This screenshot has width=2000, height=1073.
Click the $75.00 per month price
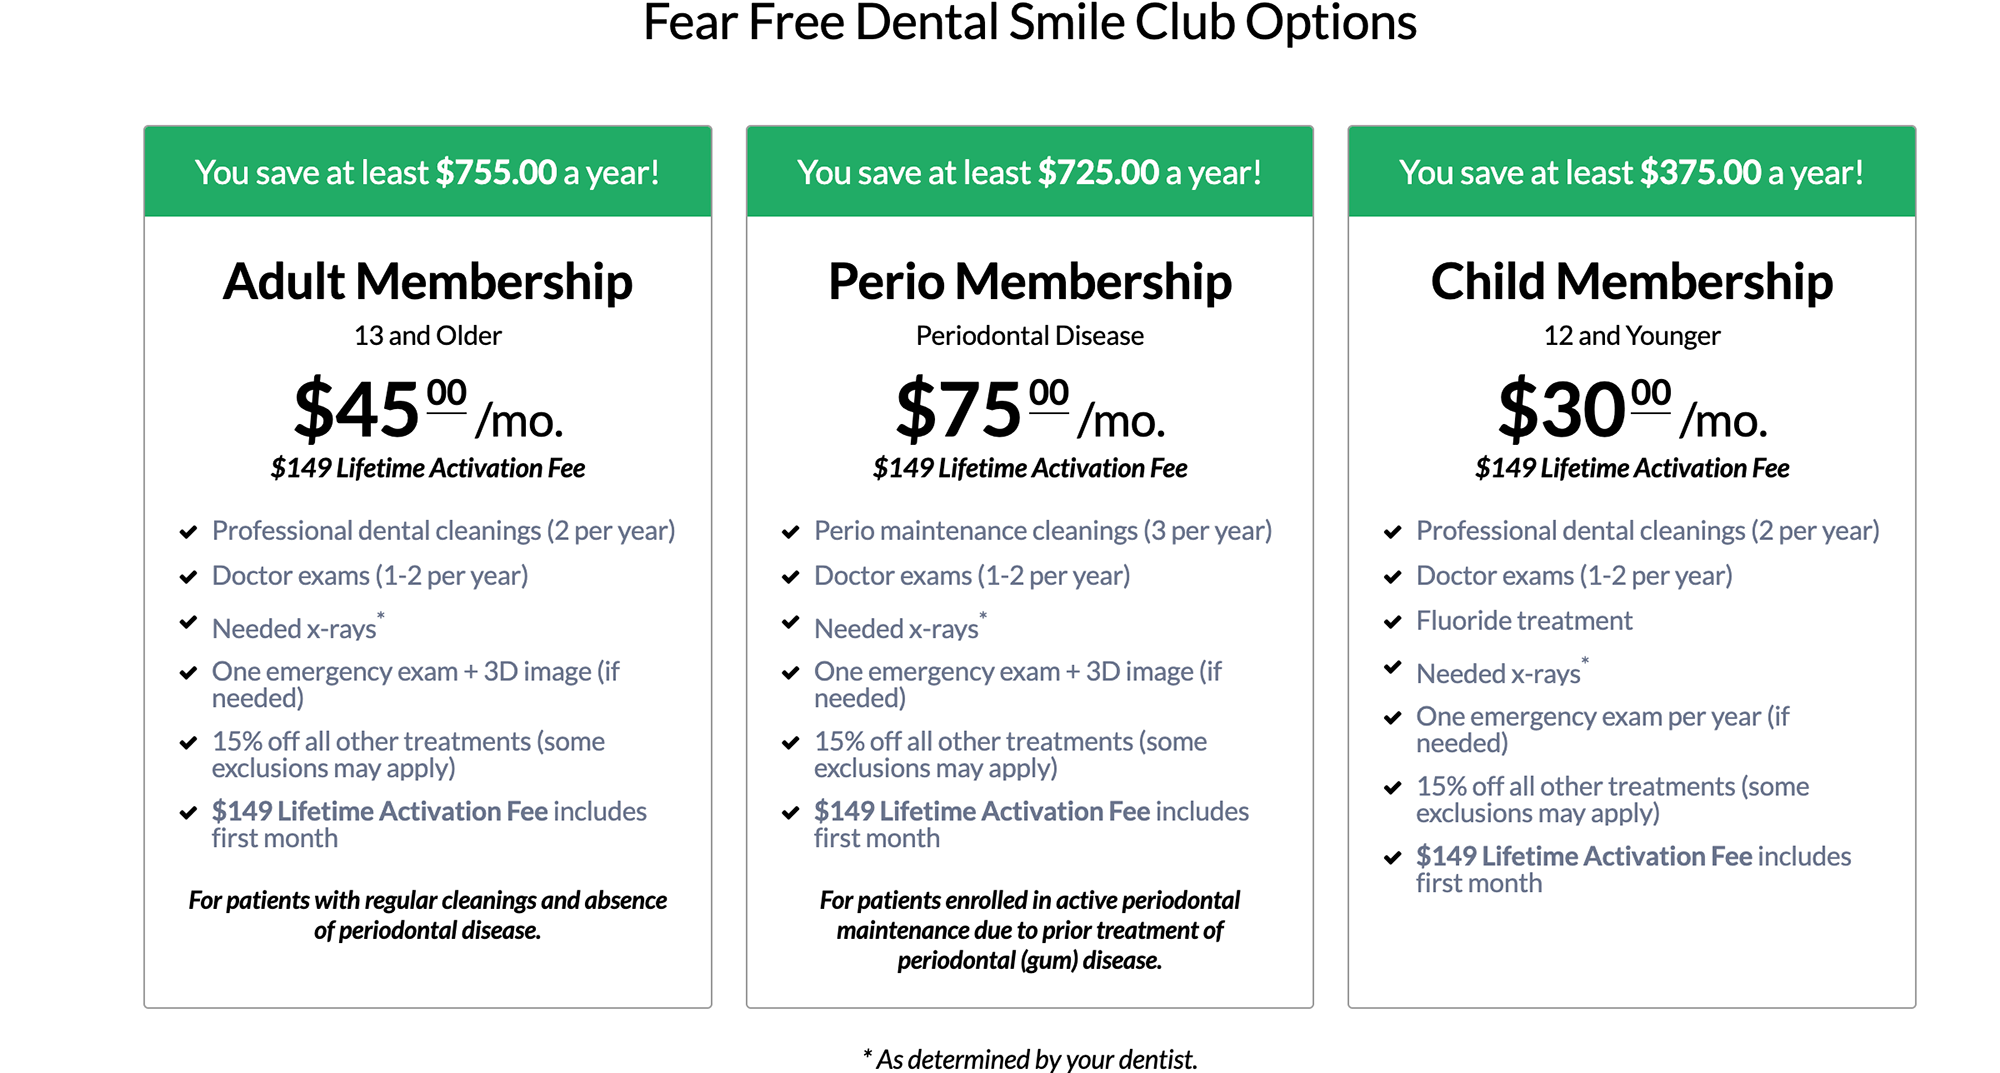pos(1030,410)
